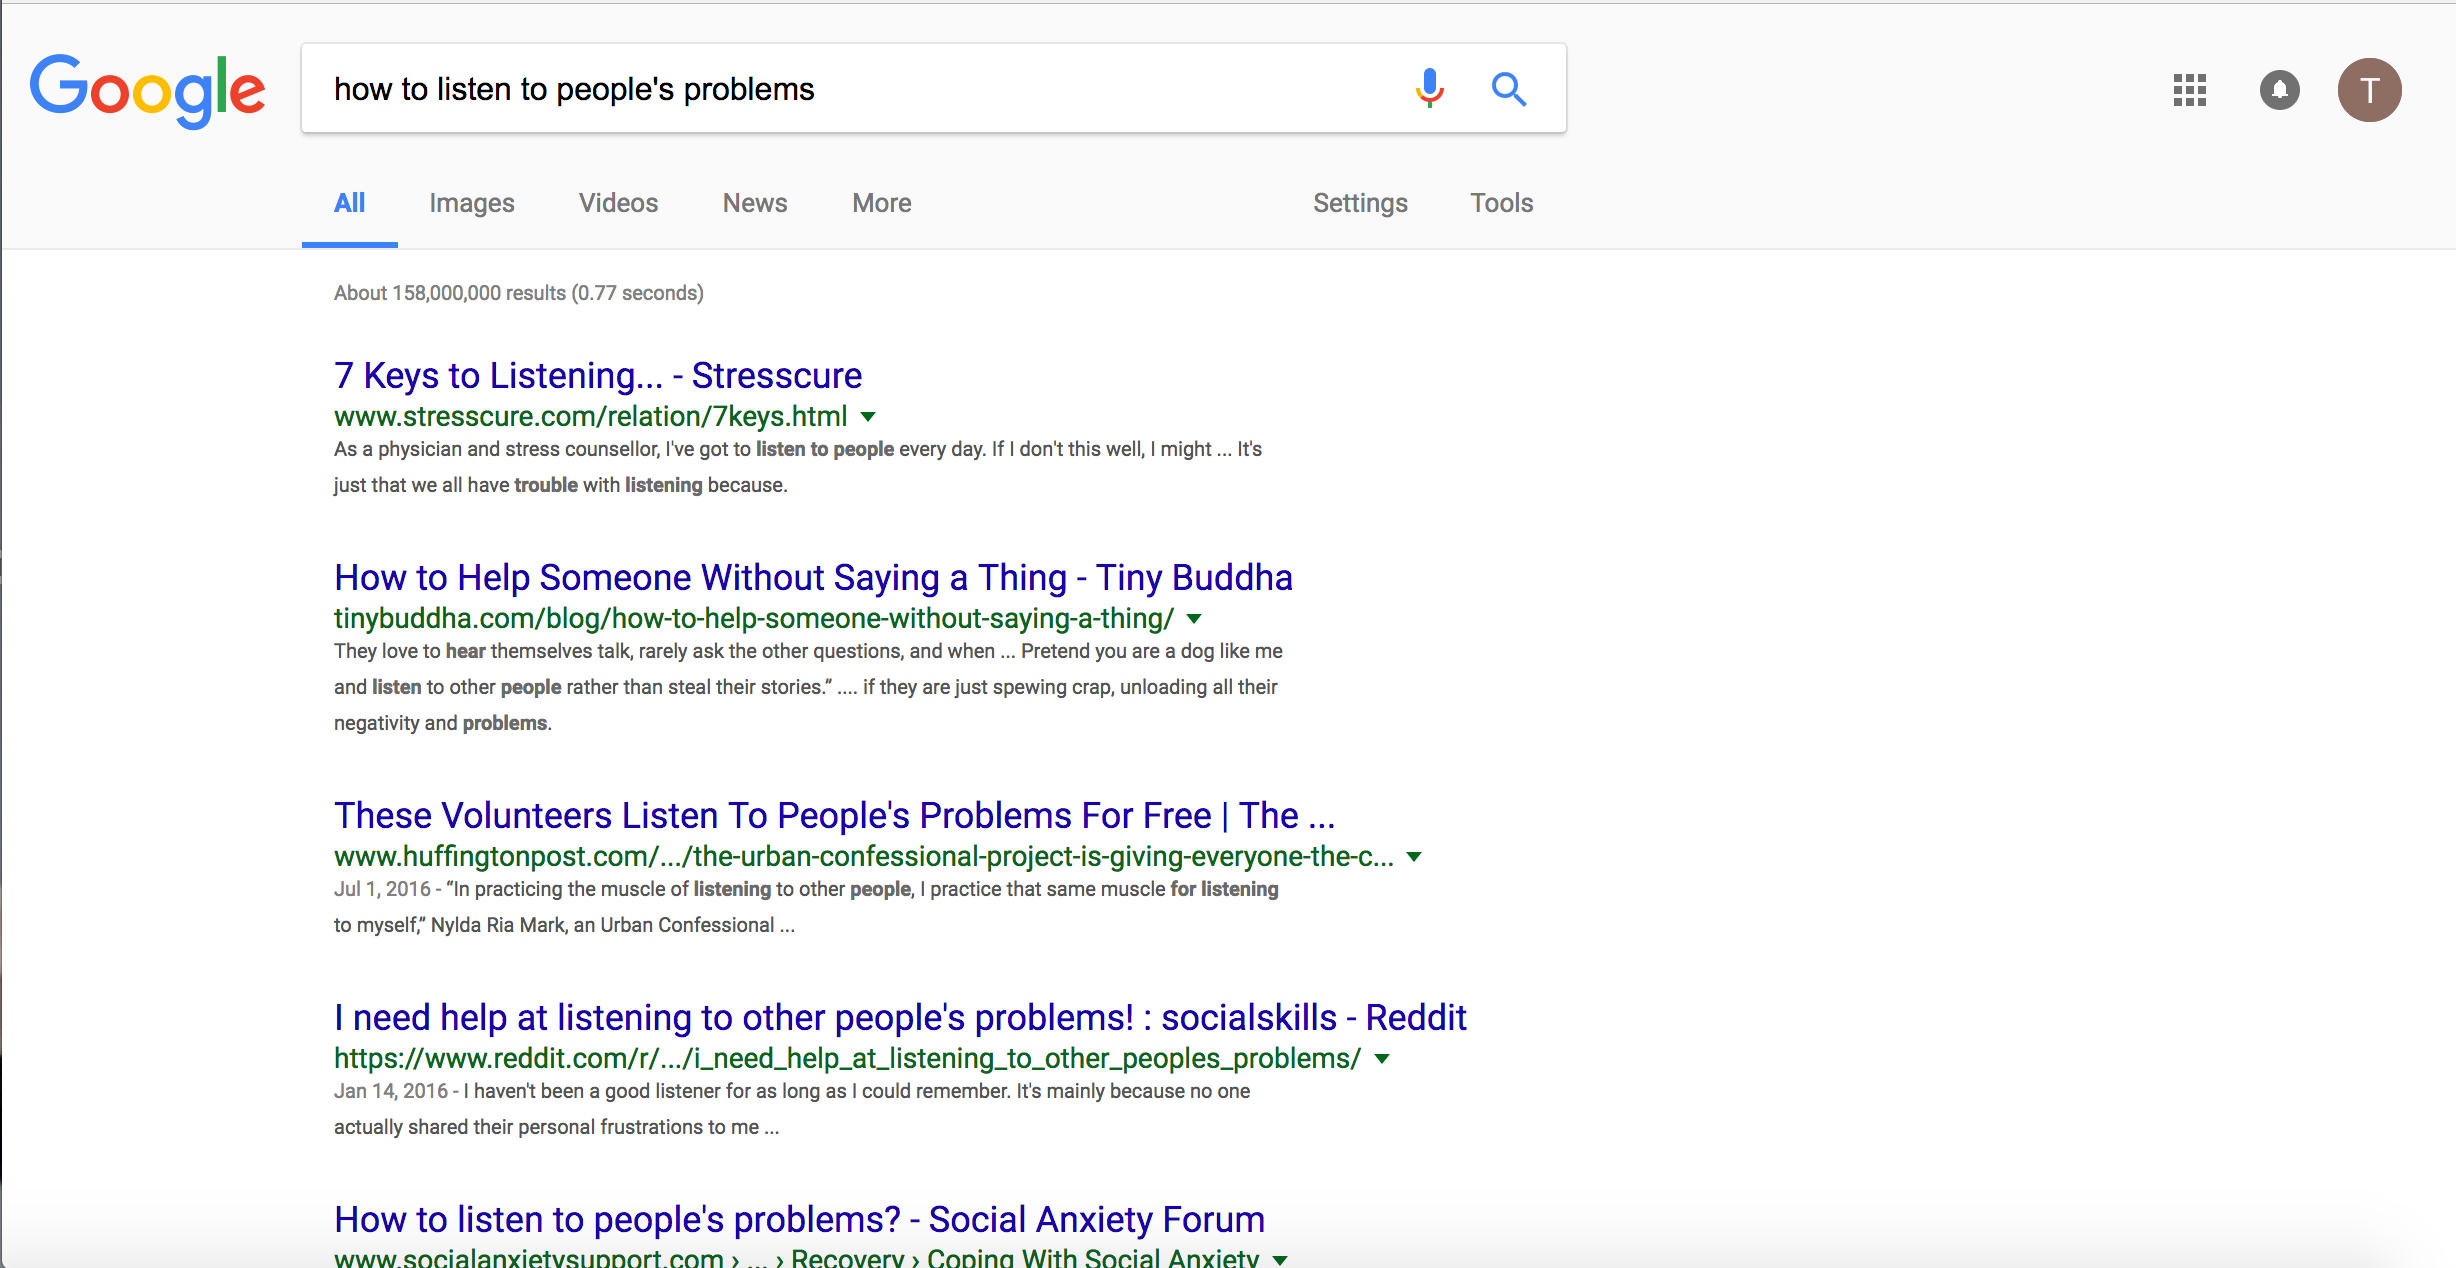The image size is (2456, 1268).
Task: Open the 7 Keys to Listening result
Action: pos(598,376)
